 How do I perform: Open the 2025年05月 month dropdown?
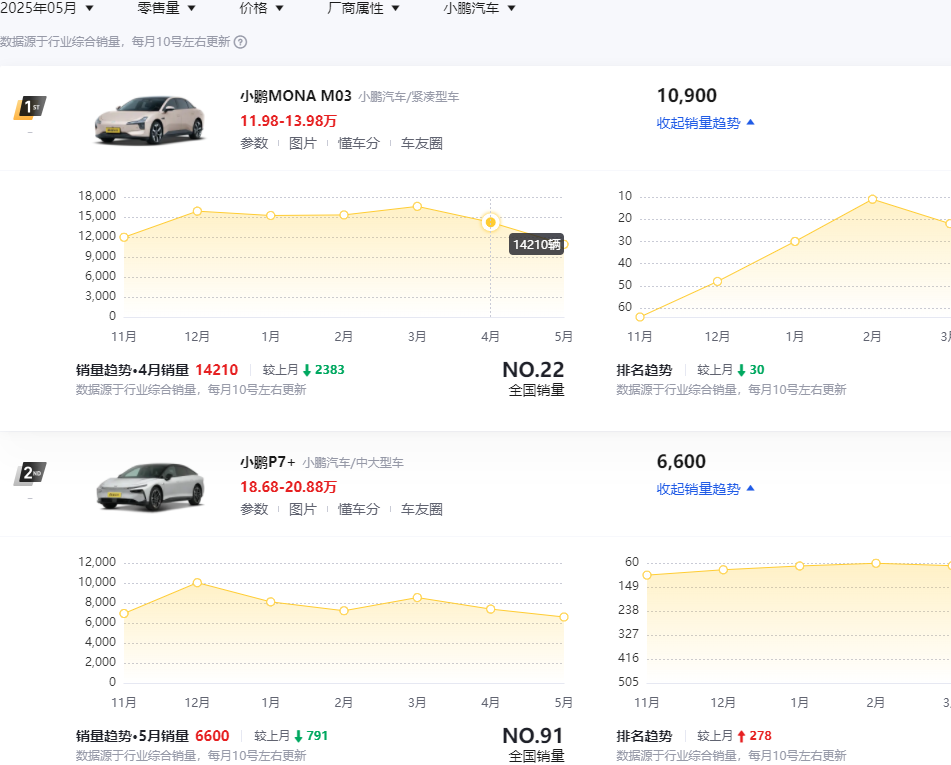click(x=47, y=8)
